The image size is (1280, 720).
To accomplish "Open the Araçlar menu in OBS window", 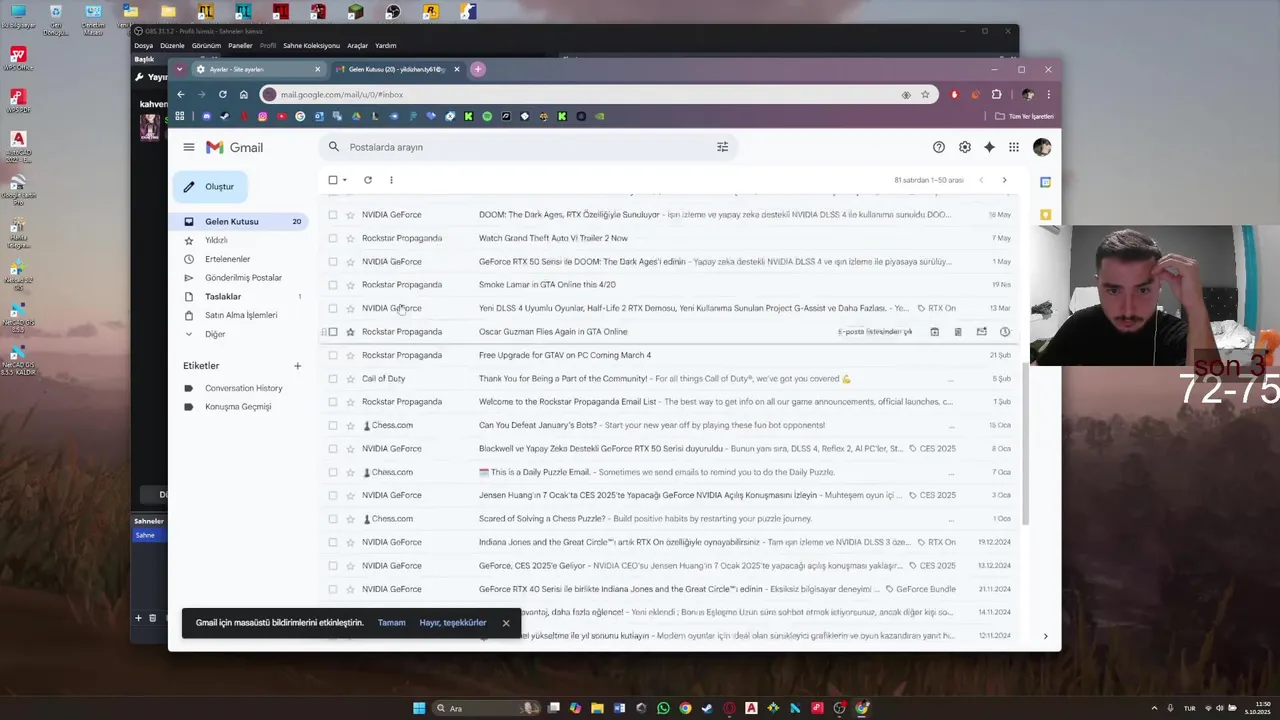I will pos(357,46).
